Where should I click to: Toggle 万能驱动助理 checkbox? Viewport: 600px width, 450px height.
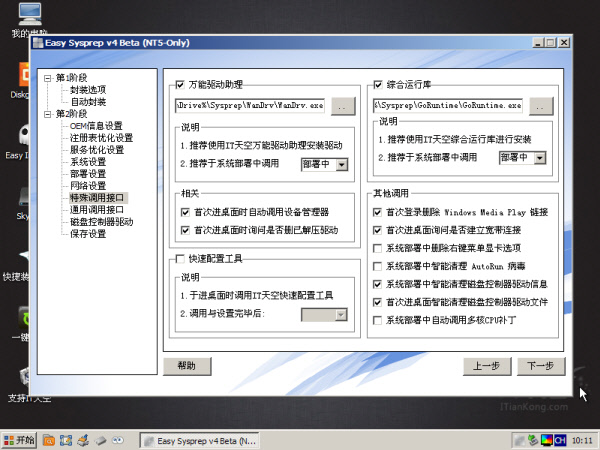point(180,85)
